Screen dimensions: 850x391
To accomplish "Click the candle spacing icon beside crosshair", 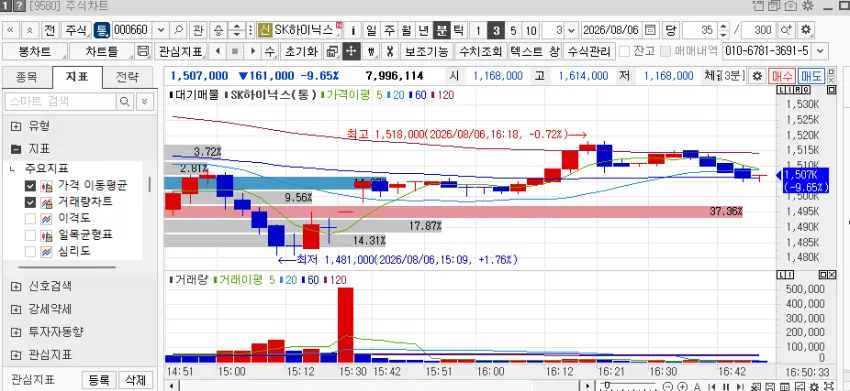I will coord(371,52).
